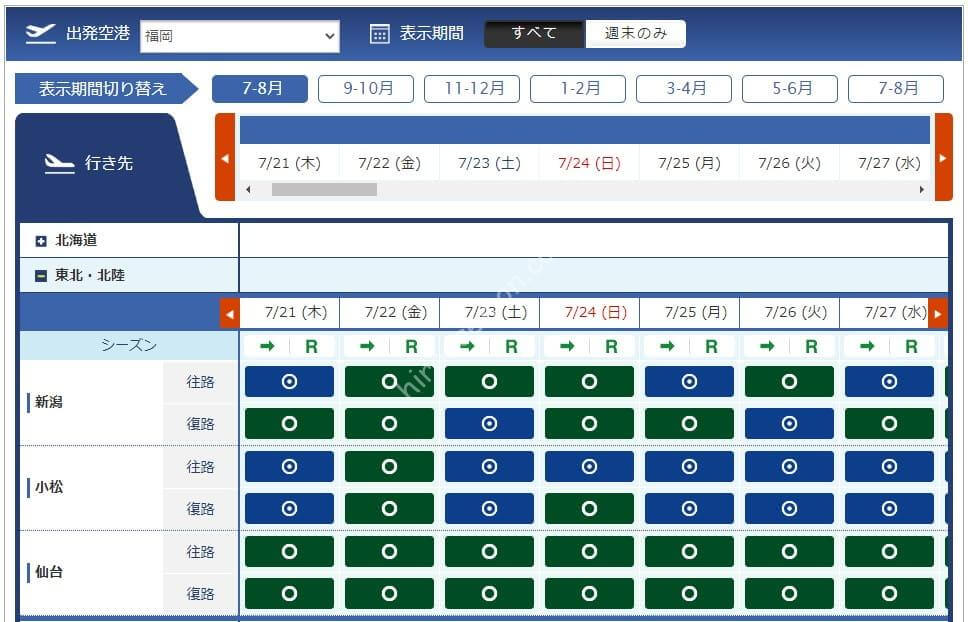This screenshot has height=622, width=968.
Task: Select 新潟 往路 availability for 7/22
Action: (x=389, y=381)
